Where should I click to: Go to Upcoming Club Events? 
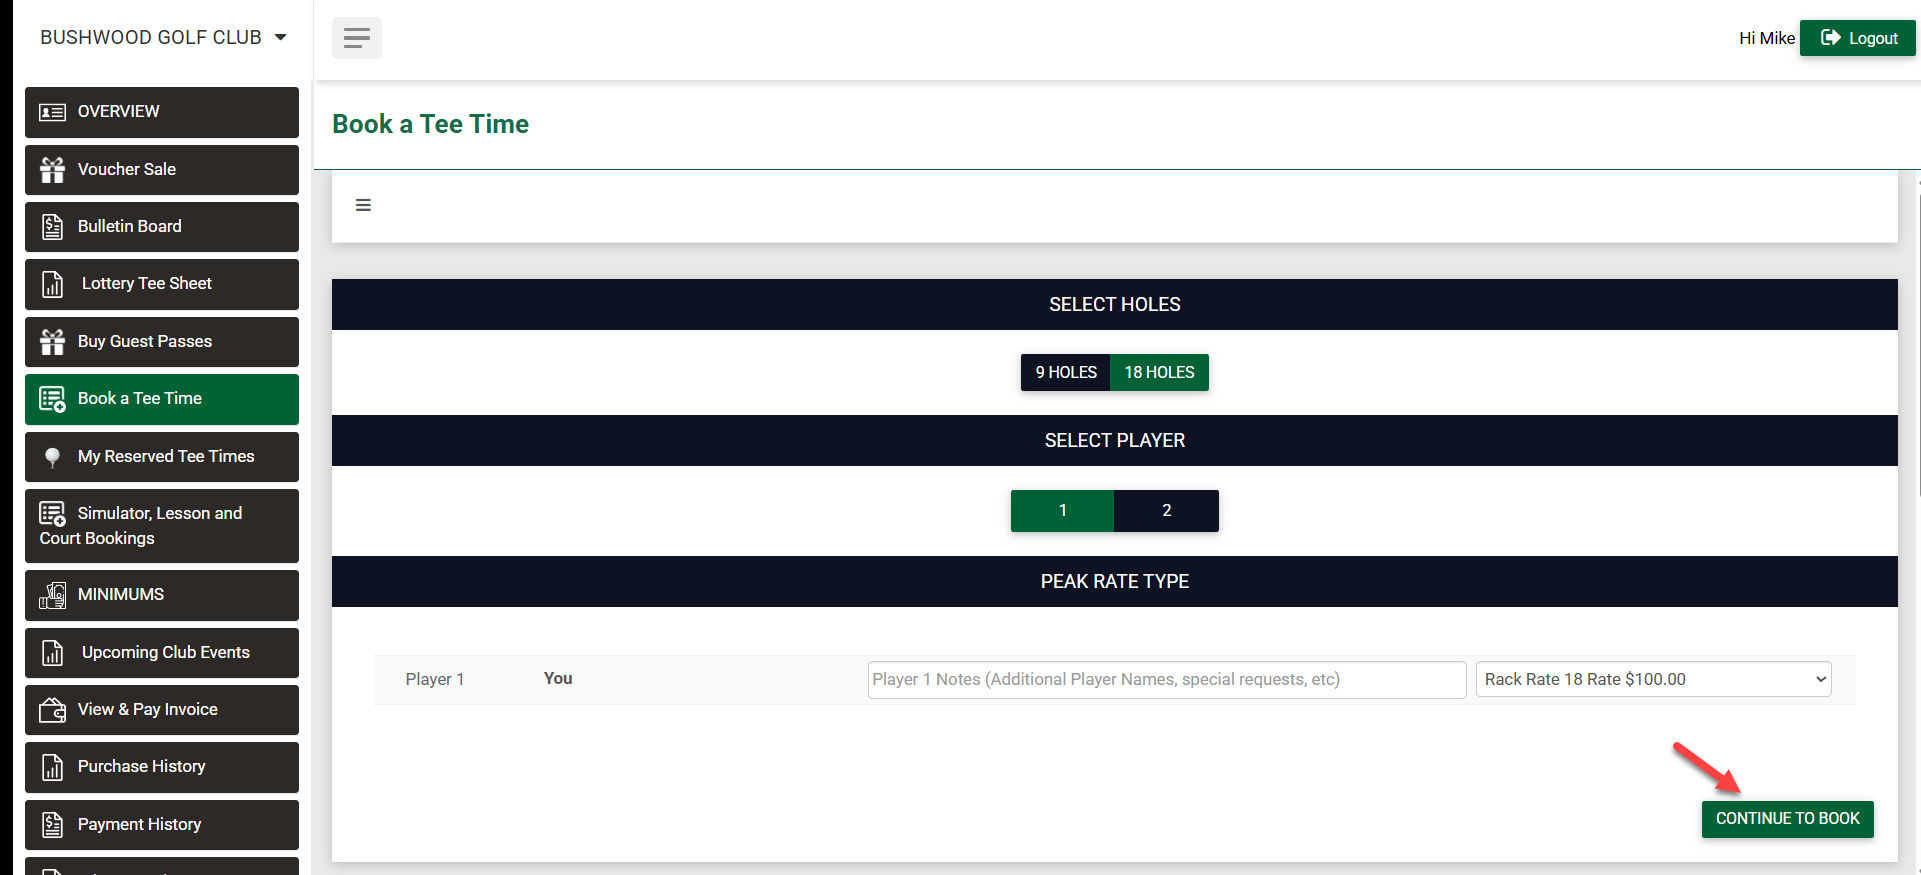pyautogui.click(x=165, y=653)
